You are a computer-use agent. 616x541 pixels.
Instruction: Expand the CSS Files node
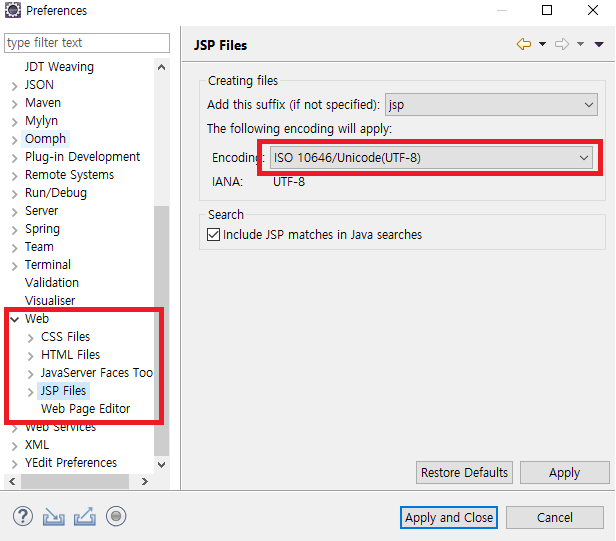point(31,337)
